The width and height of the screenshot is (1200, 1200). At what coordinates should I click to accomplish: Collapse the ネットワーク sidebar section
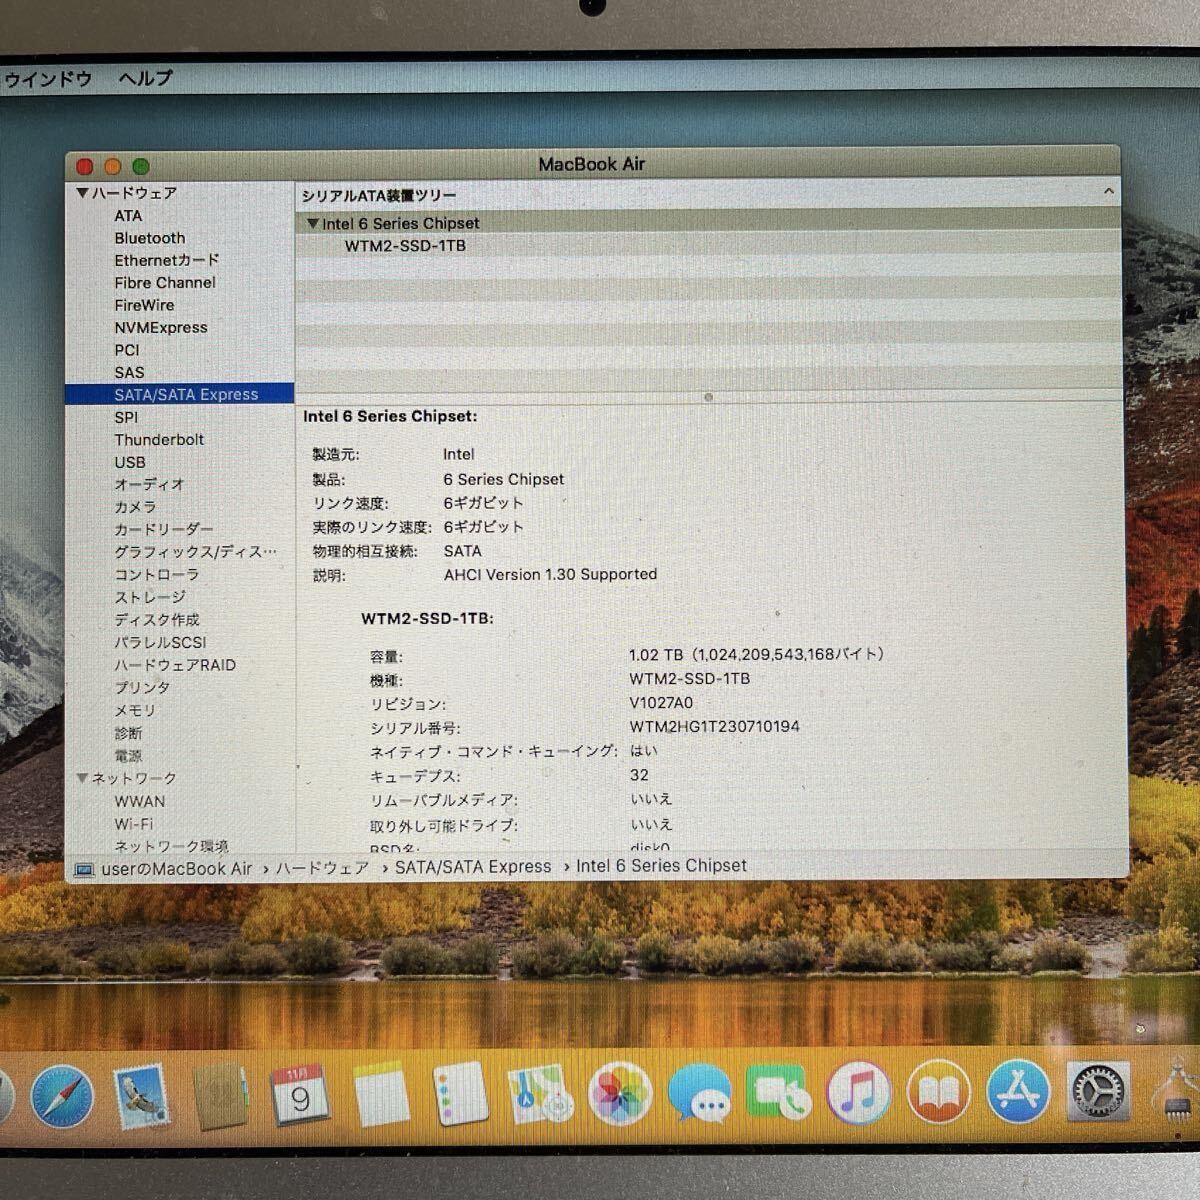[82, 778]
